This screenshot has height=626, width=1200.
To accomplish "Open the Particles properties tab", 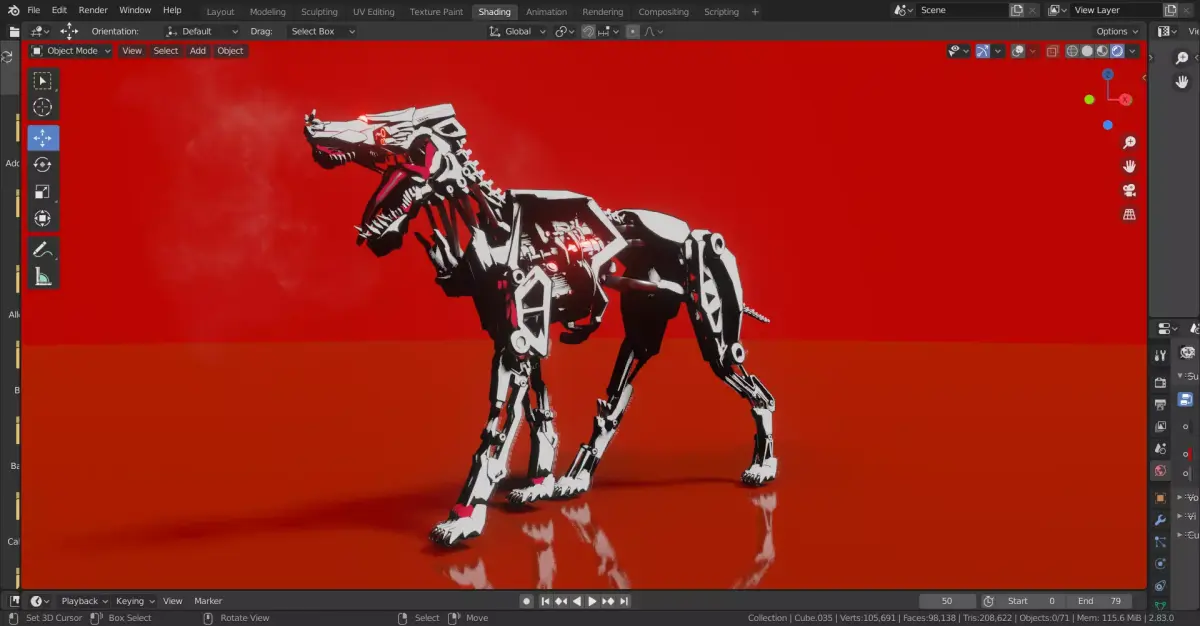I will [x=1160, y=542].
